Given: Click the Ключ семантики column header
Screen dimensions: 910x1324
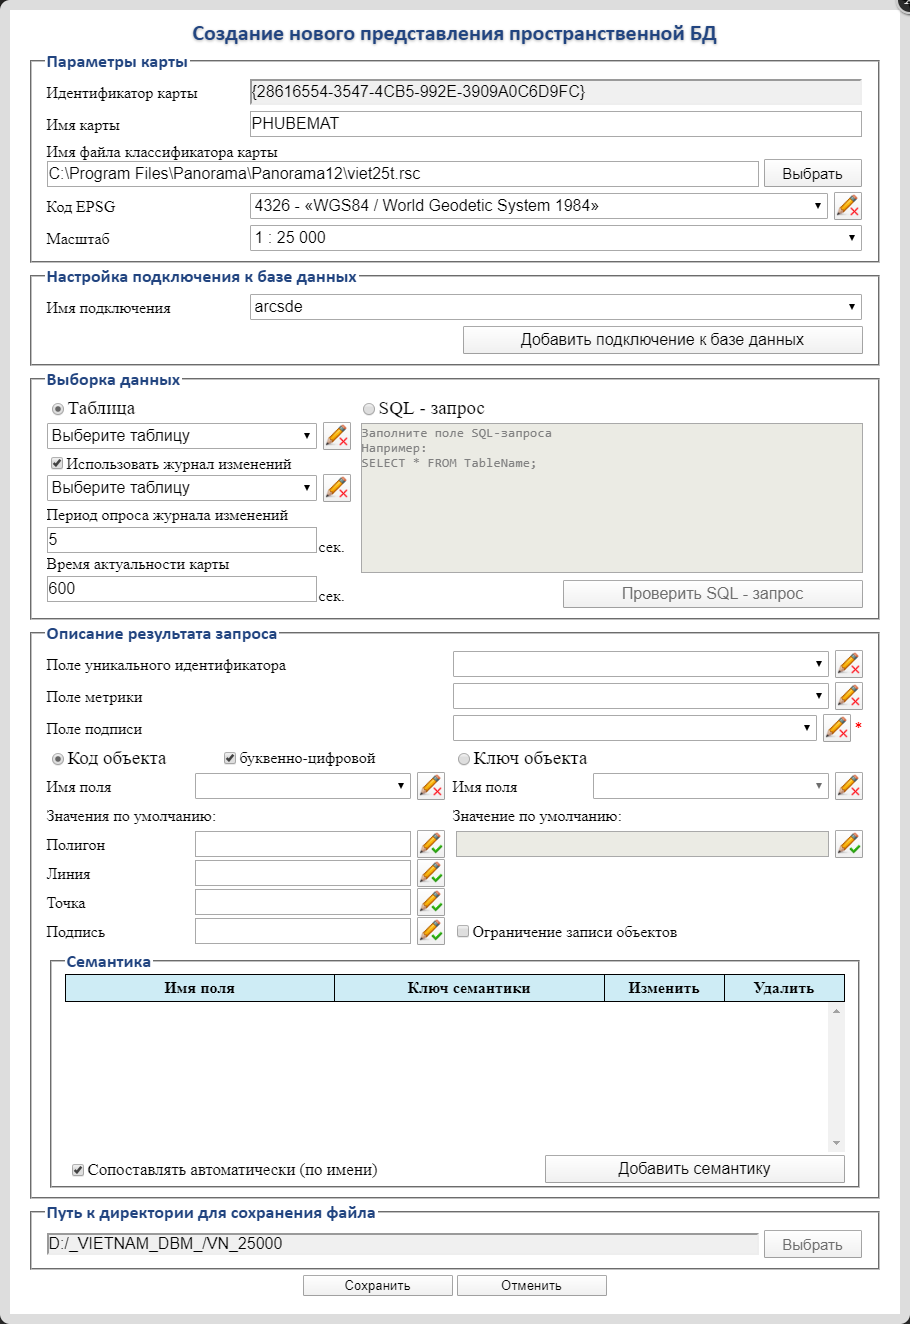Looking at the screenshot, I should click(469, 988).
